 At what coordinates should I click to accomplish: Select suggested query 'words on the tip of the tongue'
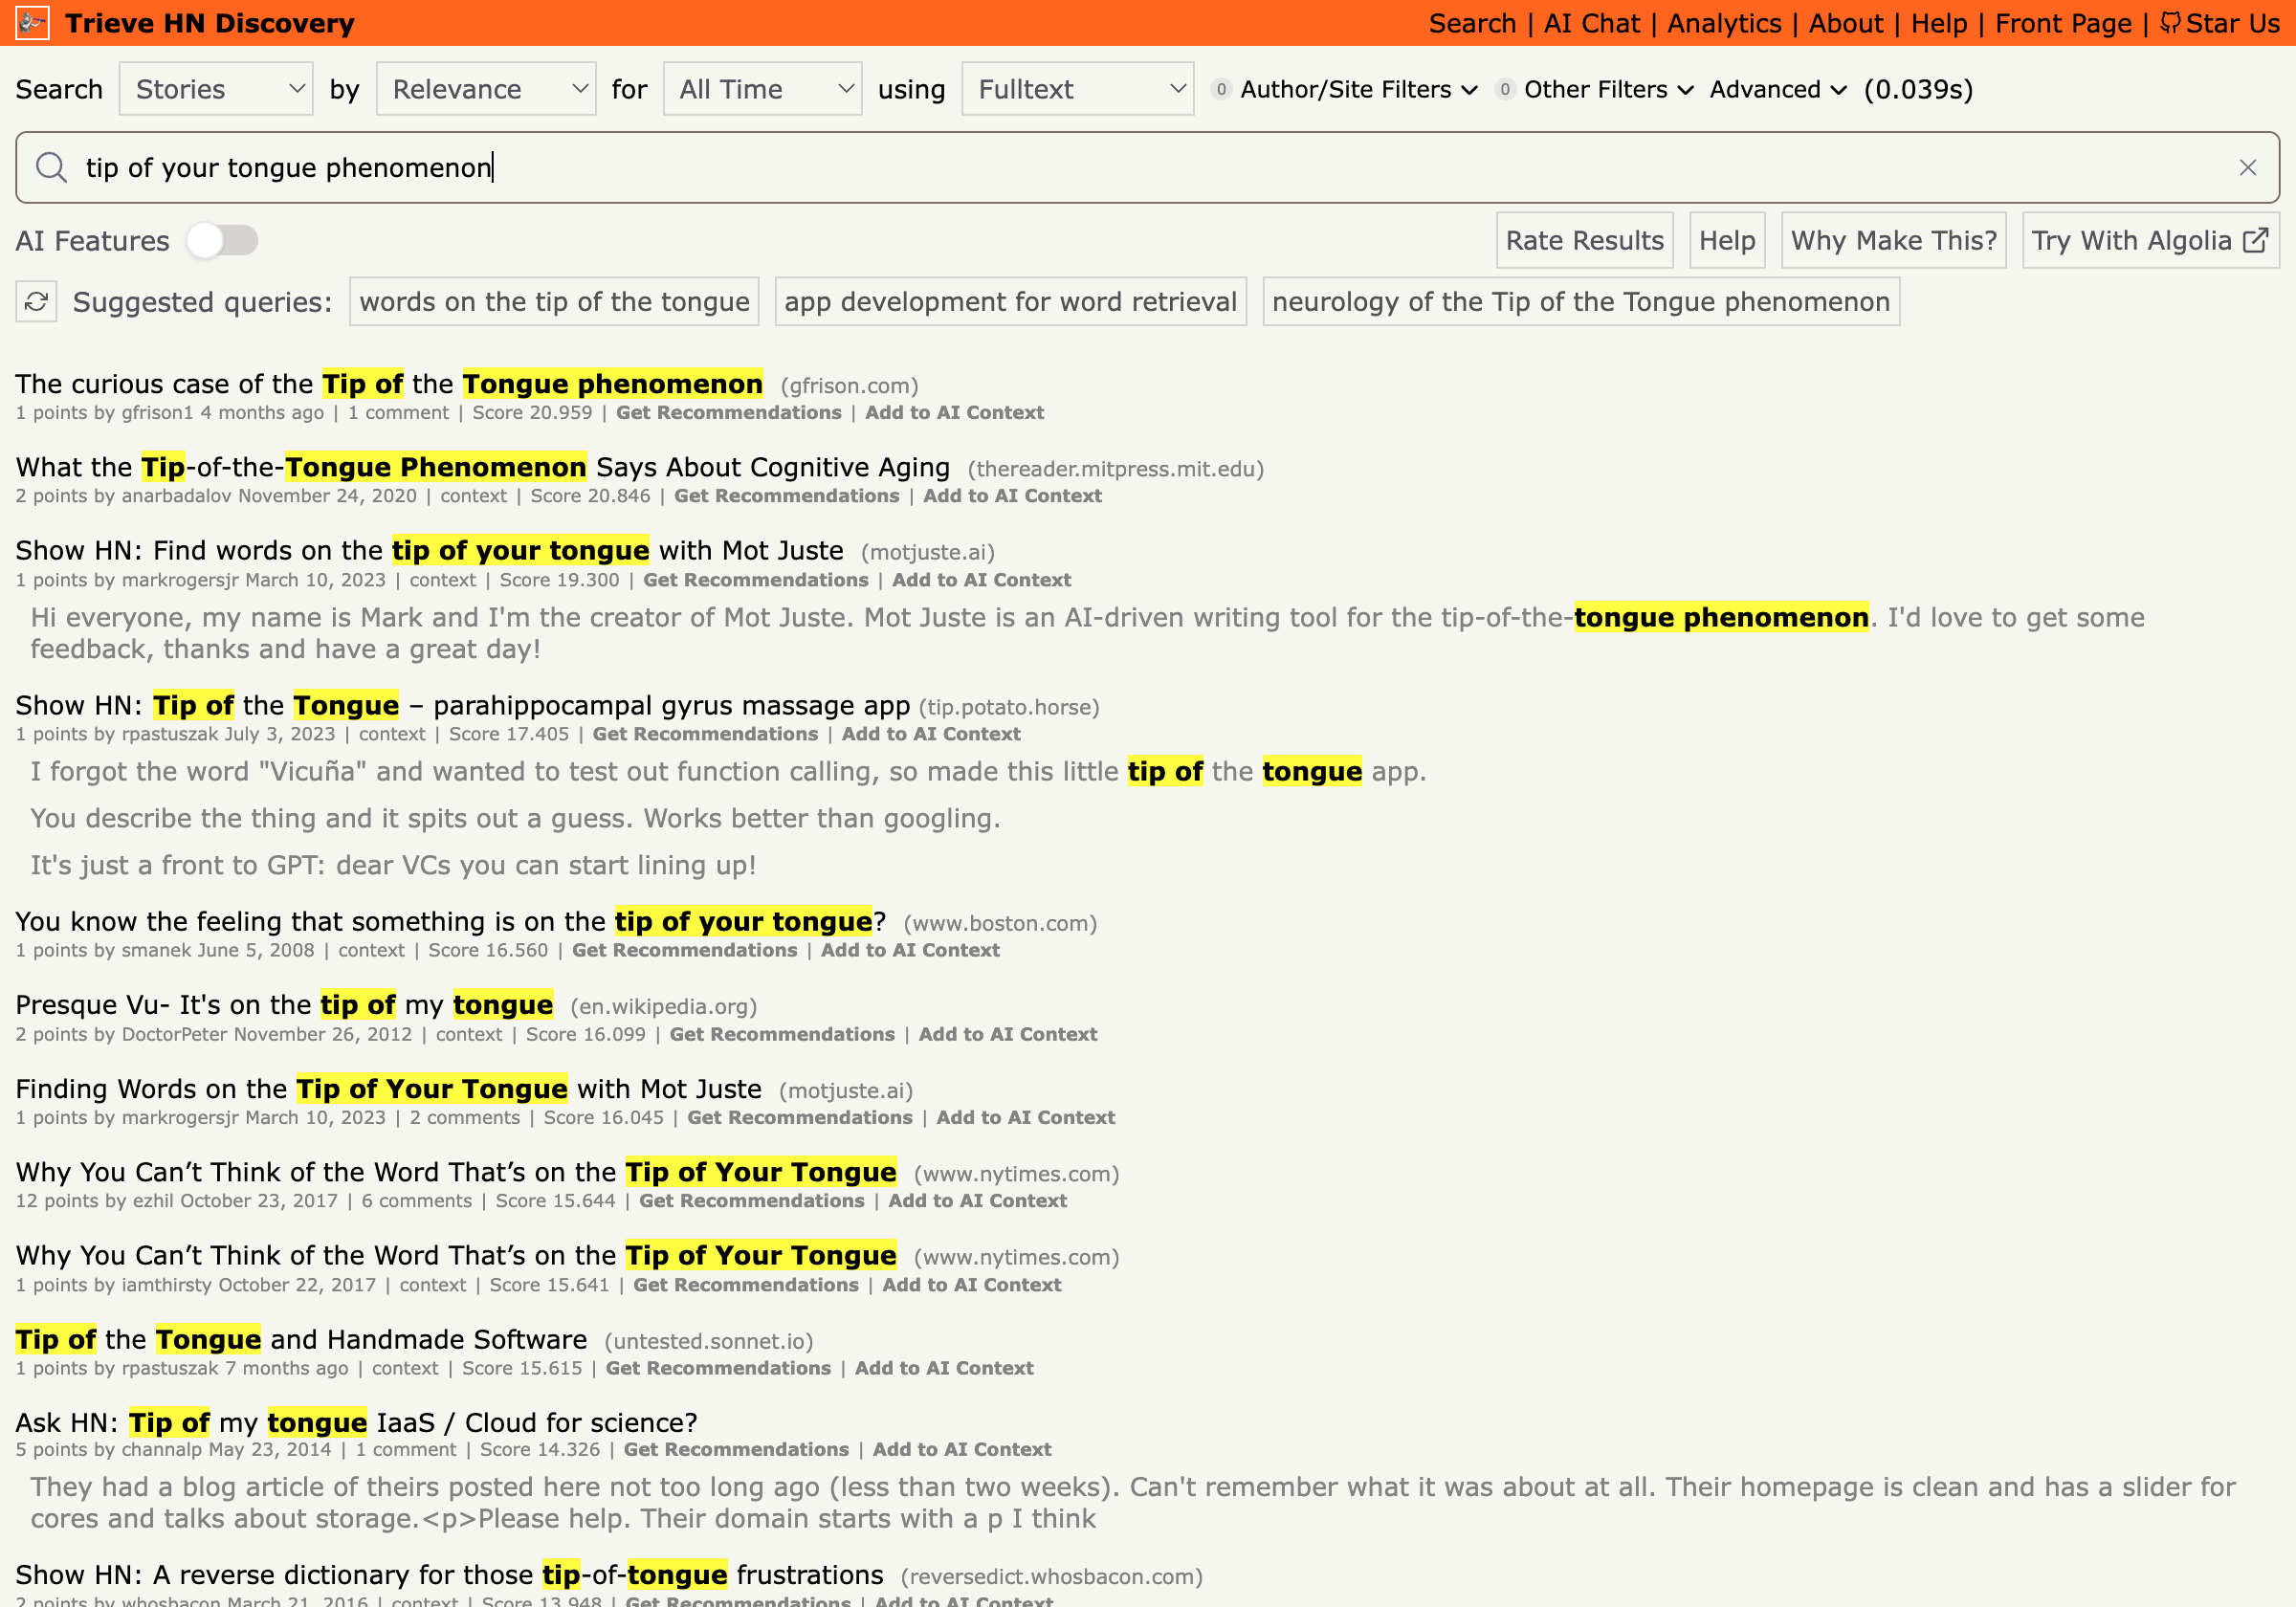[554, 301]
